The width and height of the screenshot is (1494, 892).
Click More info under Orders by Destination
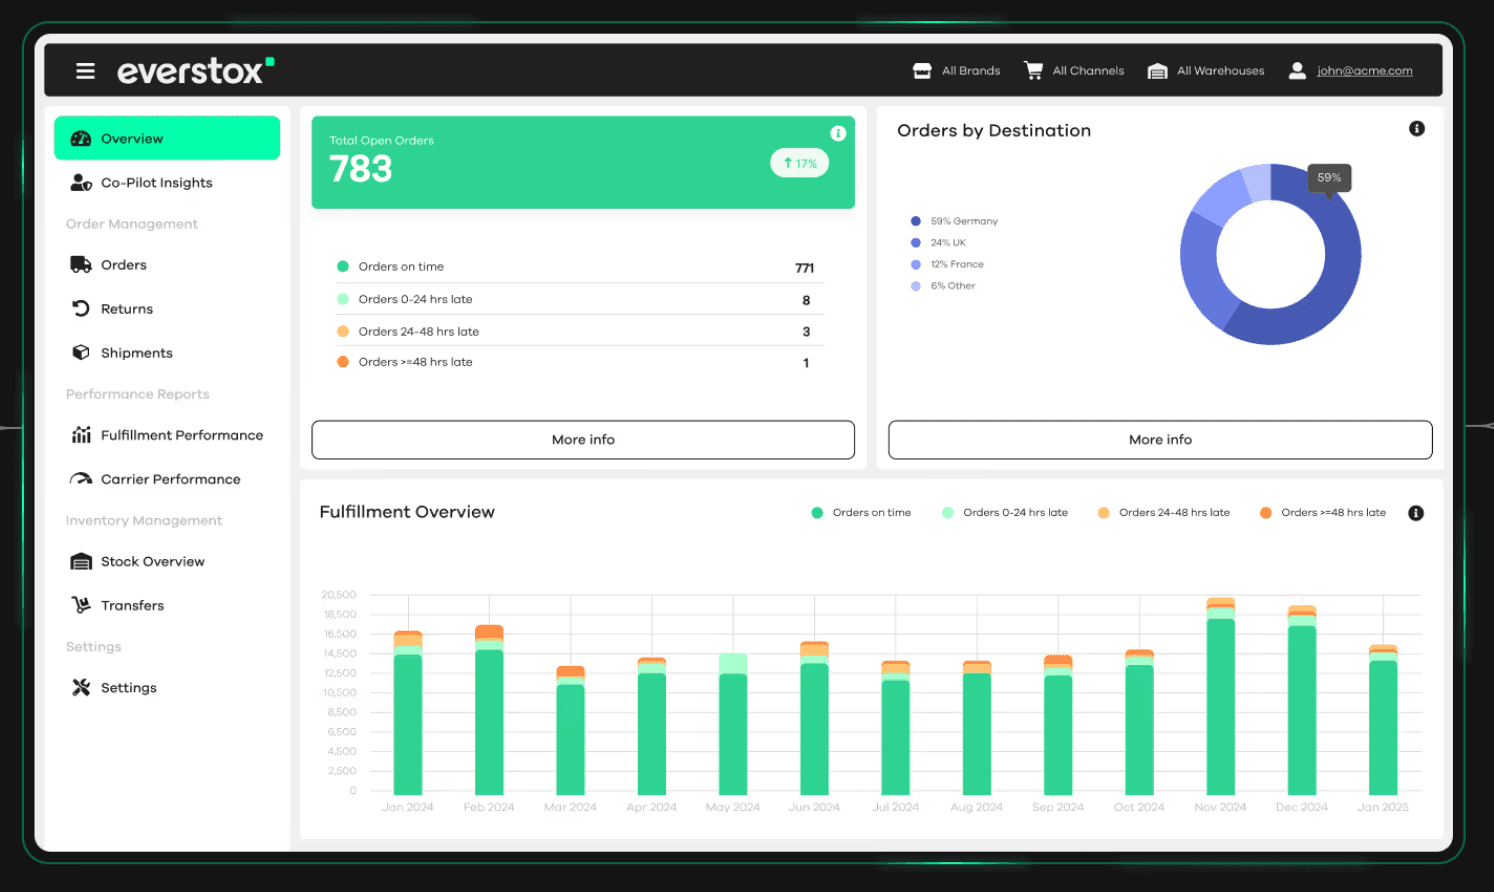[x=1160, y=440]
